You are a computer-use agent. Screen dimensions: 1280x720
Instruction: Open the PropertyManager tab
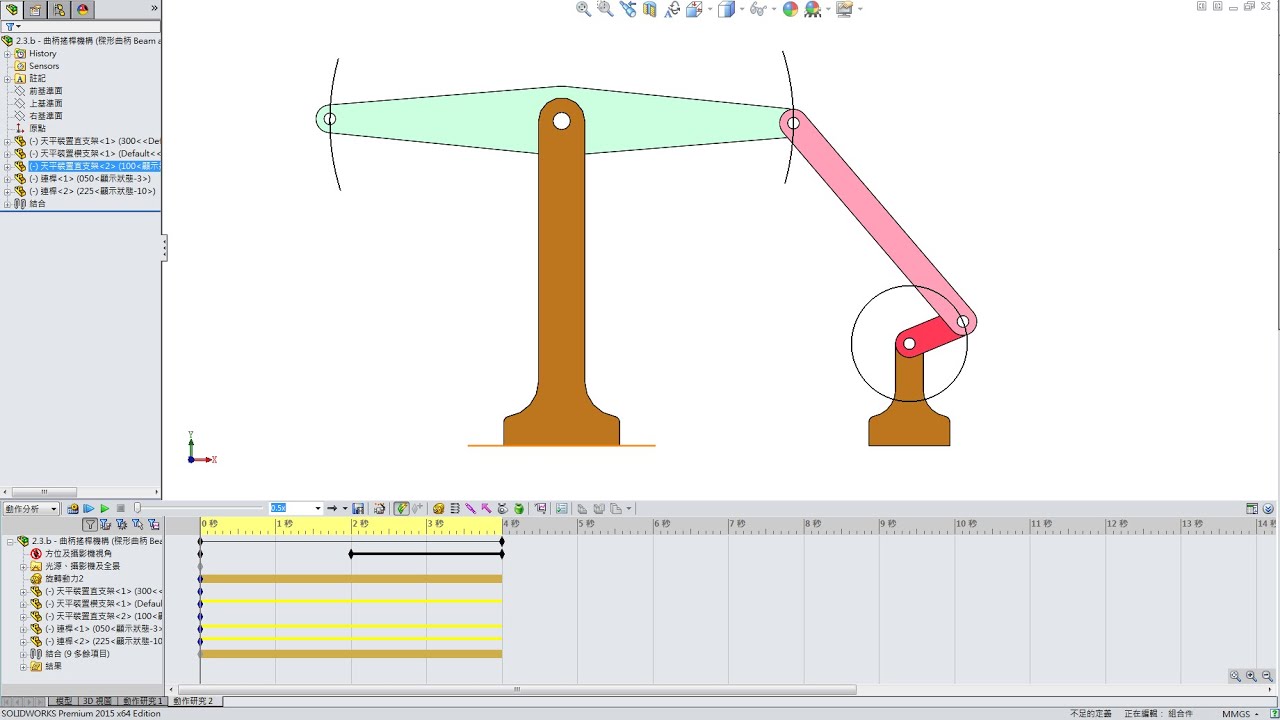[36, 9]
